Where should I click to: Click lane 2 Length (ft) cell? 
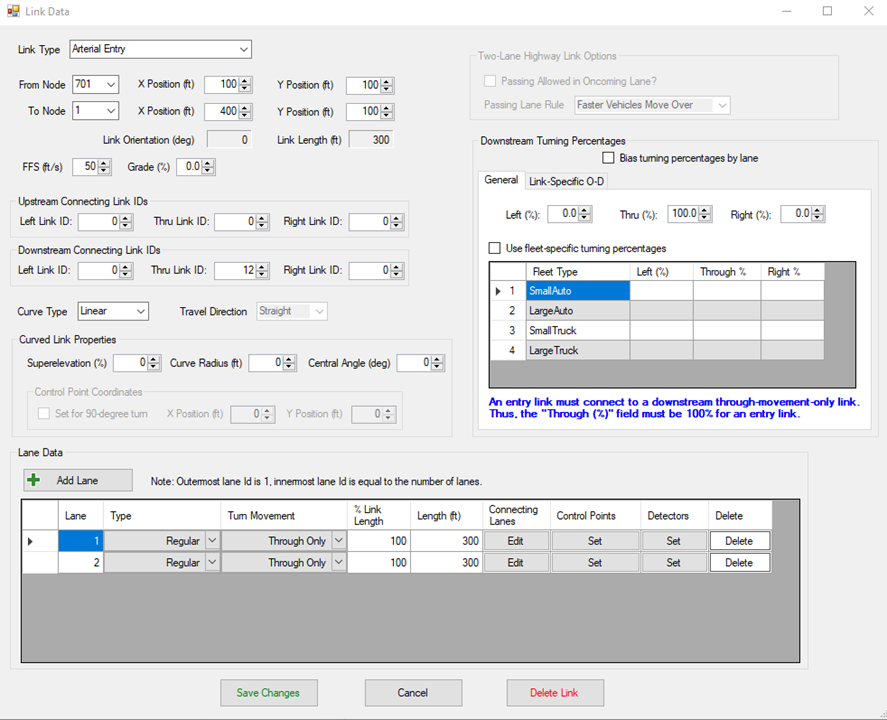(x=446, y=562)
